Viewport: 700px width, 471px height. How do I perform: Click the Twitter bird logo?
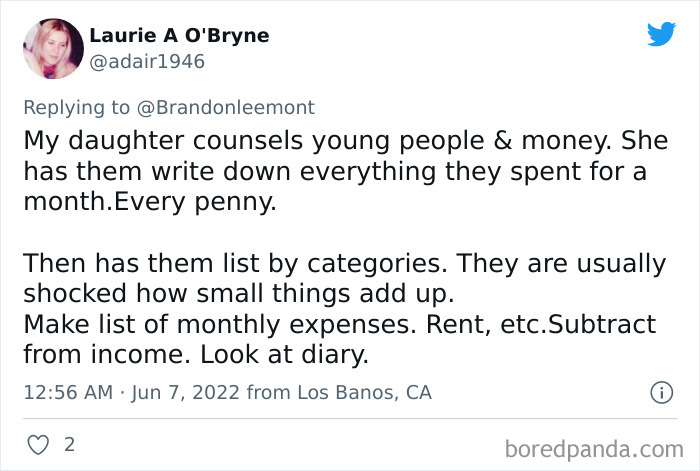point(661,35)
